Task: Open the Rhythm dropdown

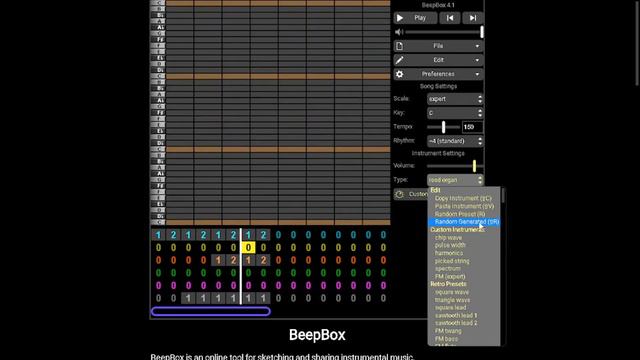Action: (455, 141)
